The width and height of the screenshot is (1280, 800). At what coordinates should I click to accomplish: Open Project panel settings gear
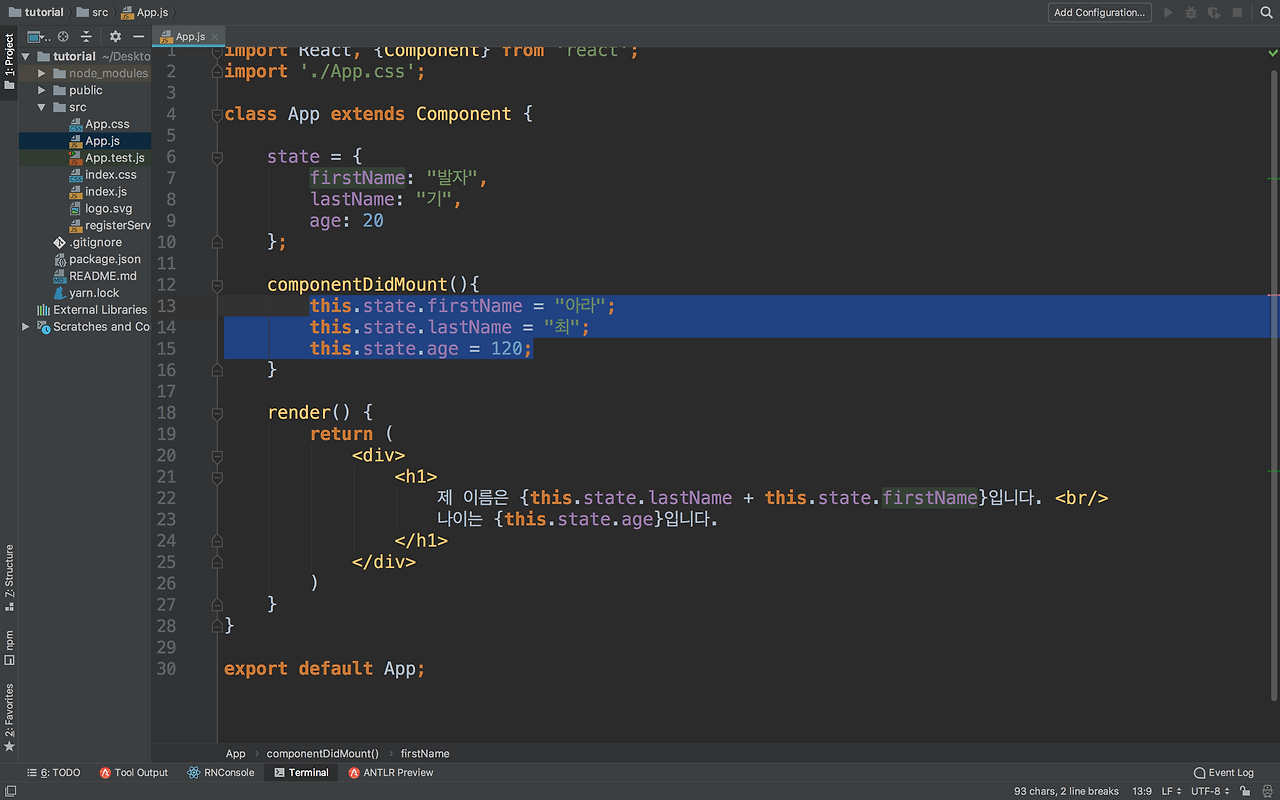[x=115, y=37]
